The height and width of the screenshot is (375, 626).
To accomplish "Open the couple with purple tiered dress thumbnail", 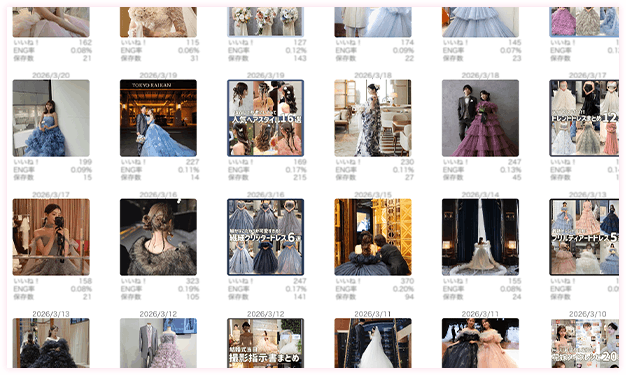I will point(480,118).
